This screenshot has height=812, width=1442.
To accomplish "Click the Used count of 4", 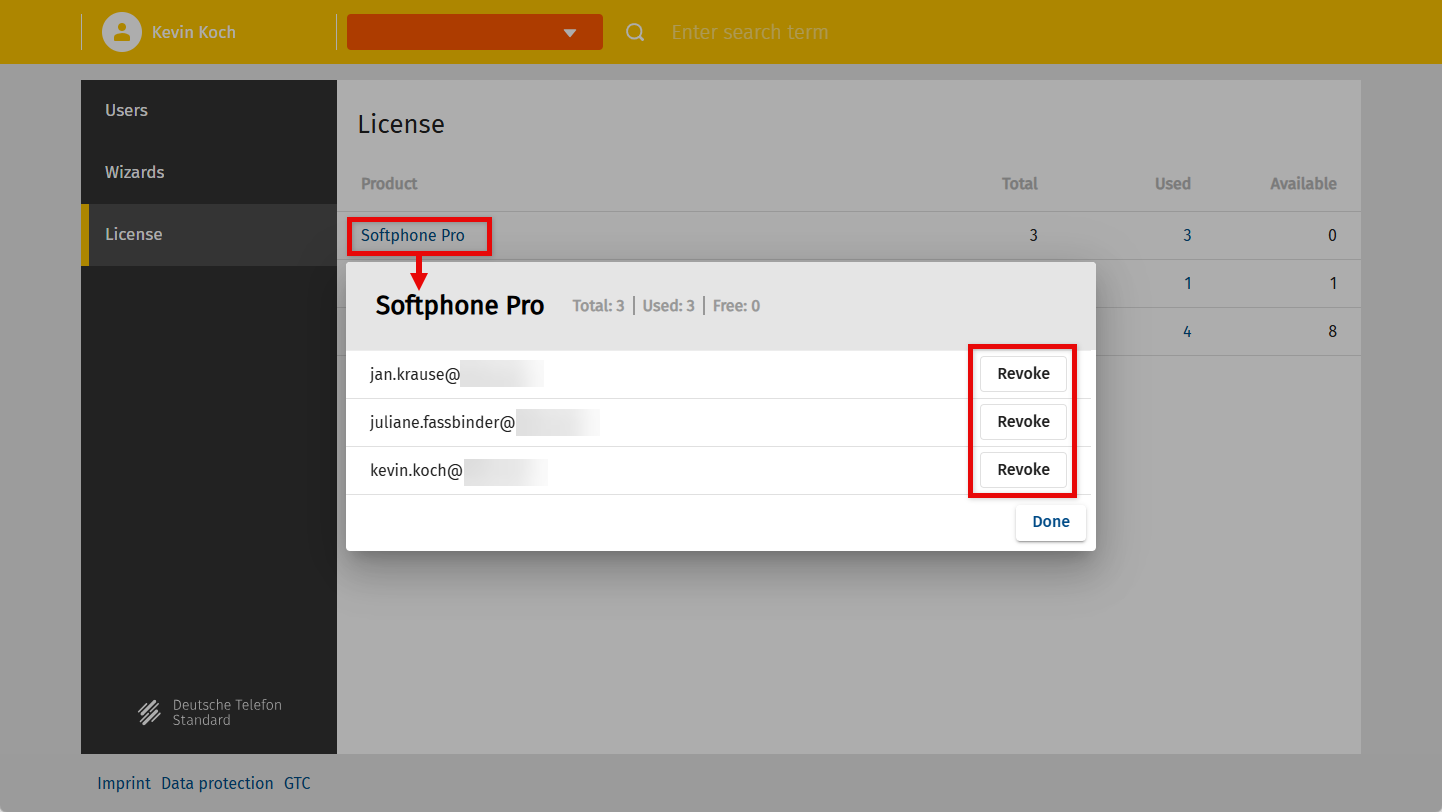I will click(x=1187, y=331).
